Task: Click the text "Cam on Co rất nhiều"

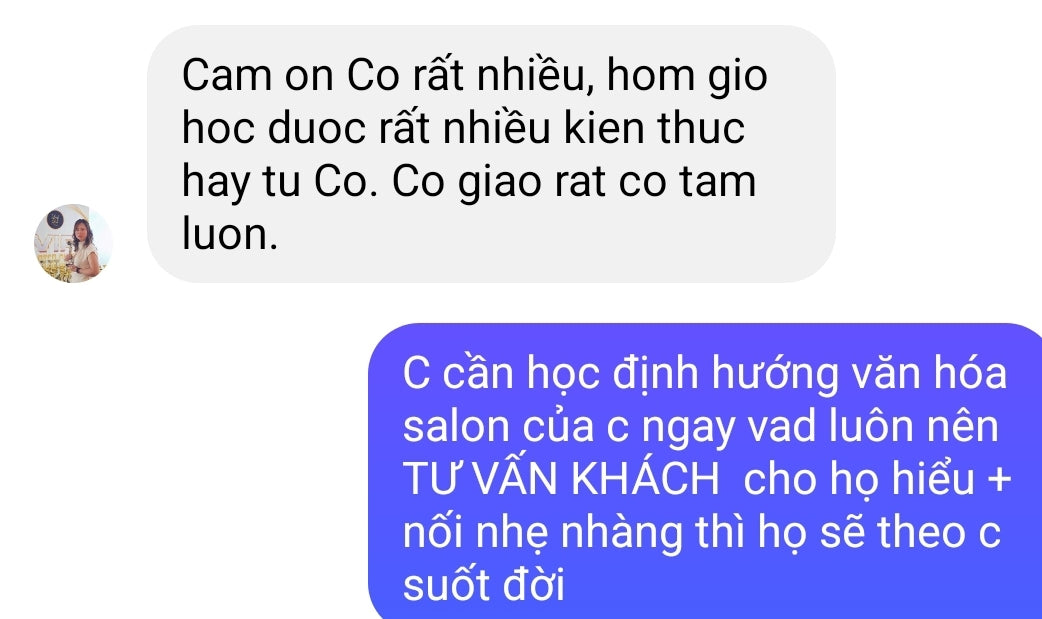Action: 382,74
